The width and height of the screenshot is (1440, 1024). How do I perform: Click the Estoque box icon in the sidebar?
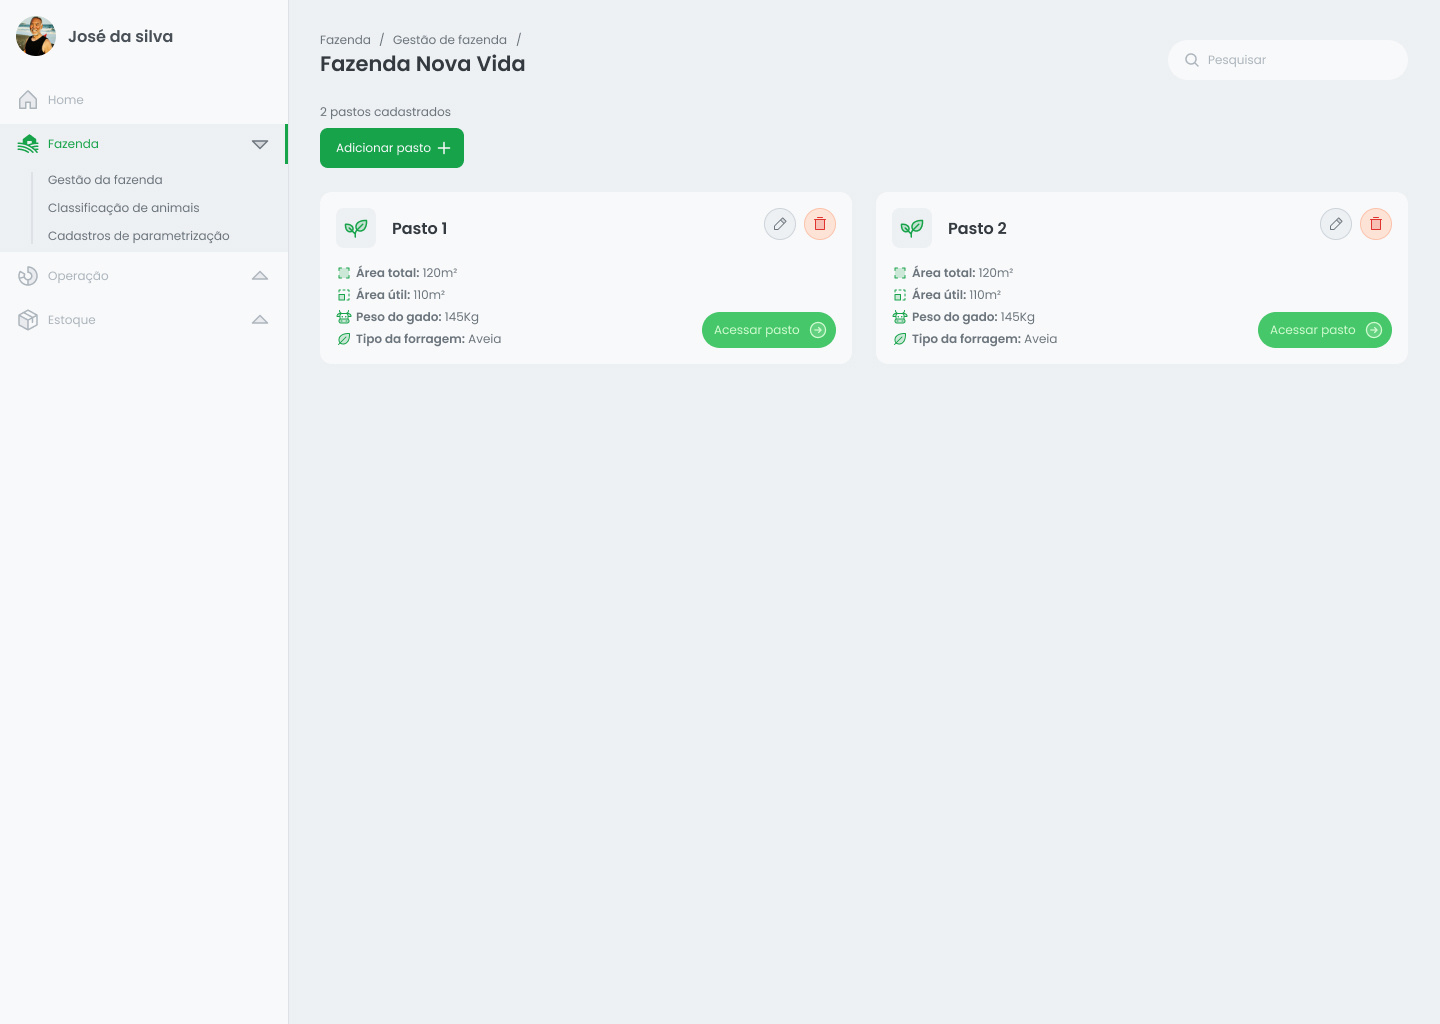28,319
